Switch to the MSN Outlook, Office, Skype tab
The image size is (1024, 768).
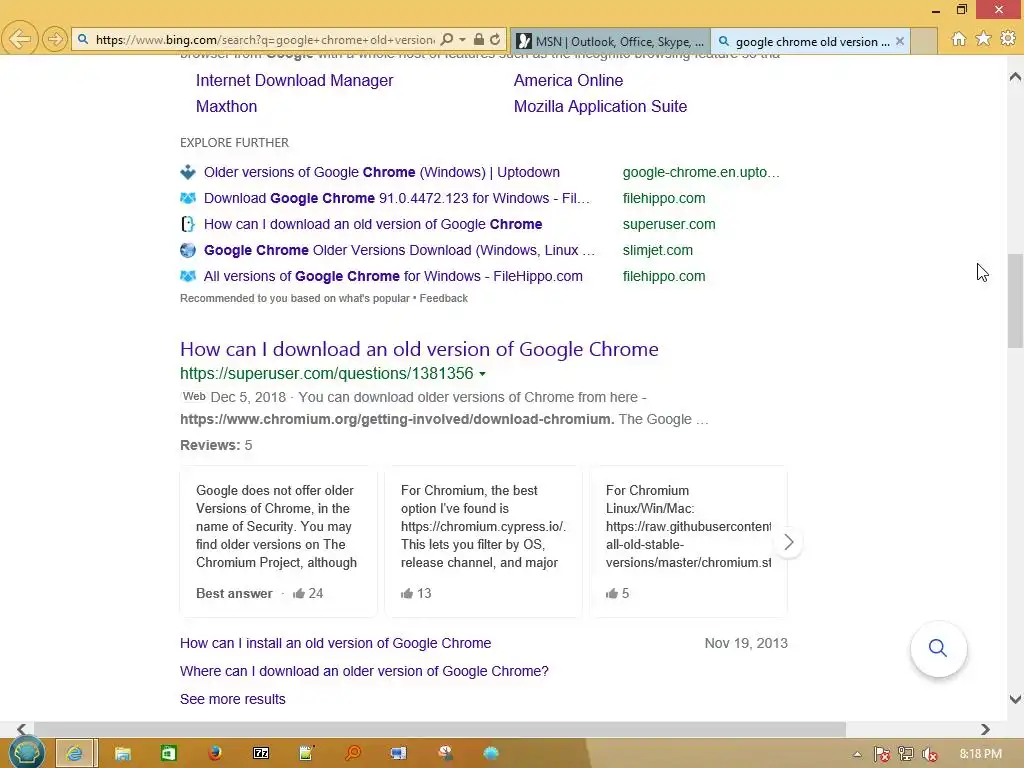(x=610, y=41)
